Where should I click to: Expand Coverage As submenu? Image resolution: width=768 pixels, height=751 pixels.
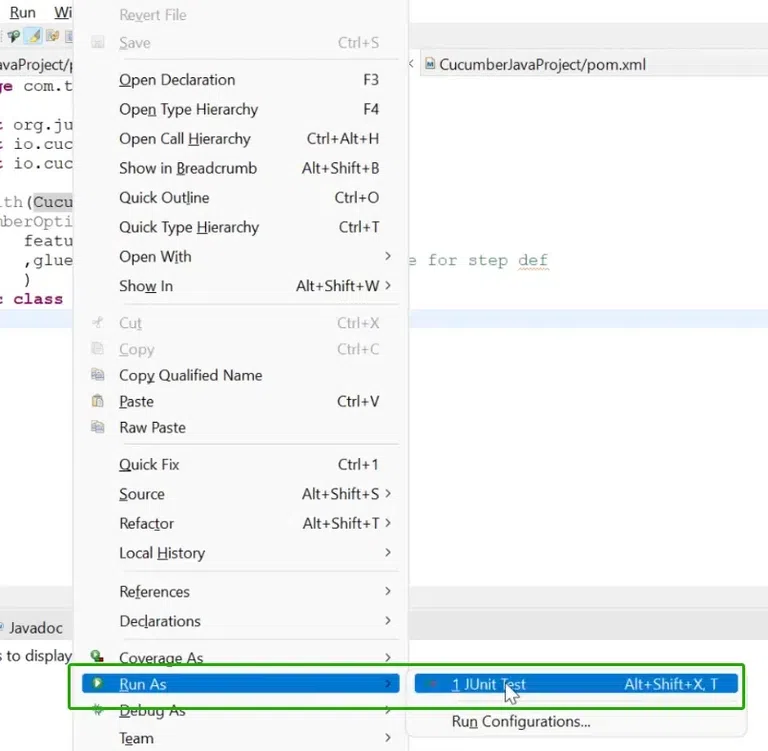[240, 657]
